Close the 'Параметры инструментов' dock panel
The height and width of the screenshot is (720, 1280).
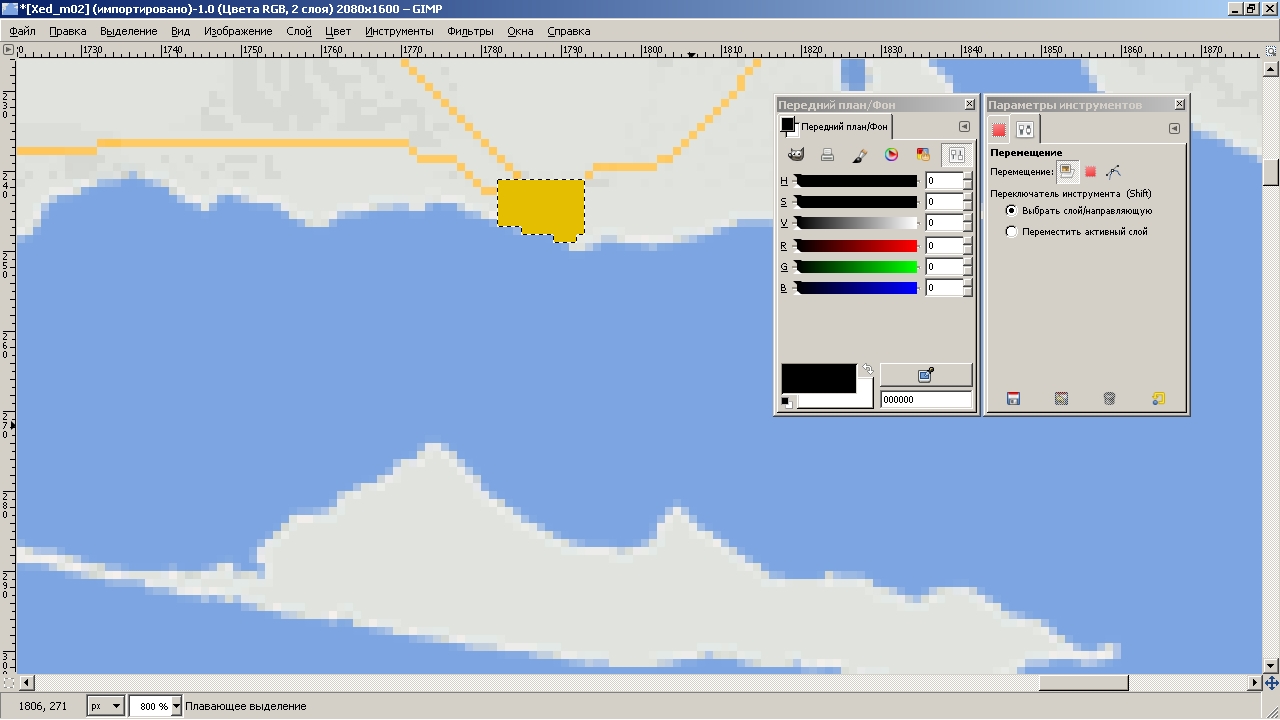[1180, 104]
